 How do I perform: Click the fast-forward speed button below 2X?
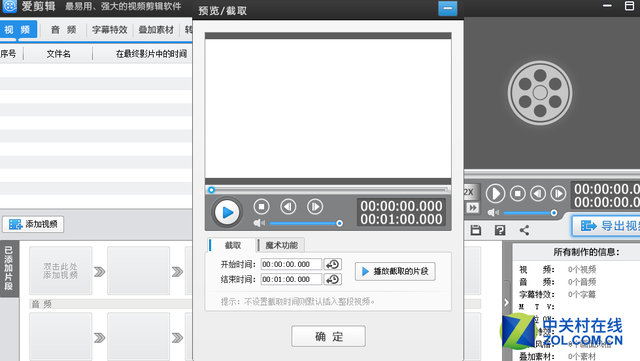pyautogui.click(x=472, y=208)
